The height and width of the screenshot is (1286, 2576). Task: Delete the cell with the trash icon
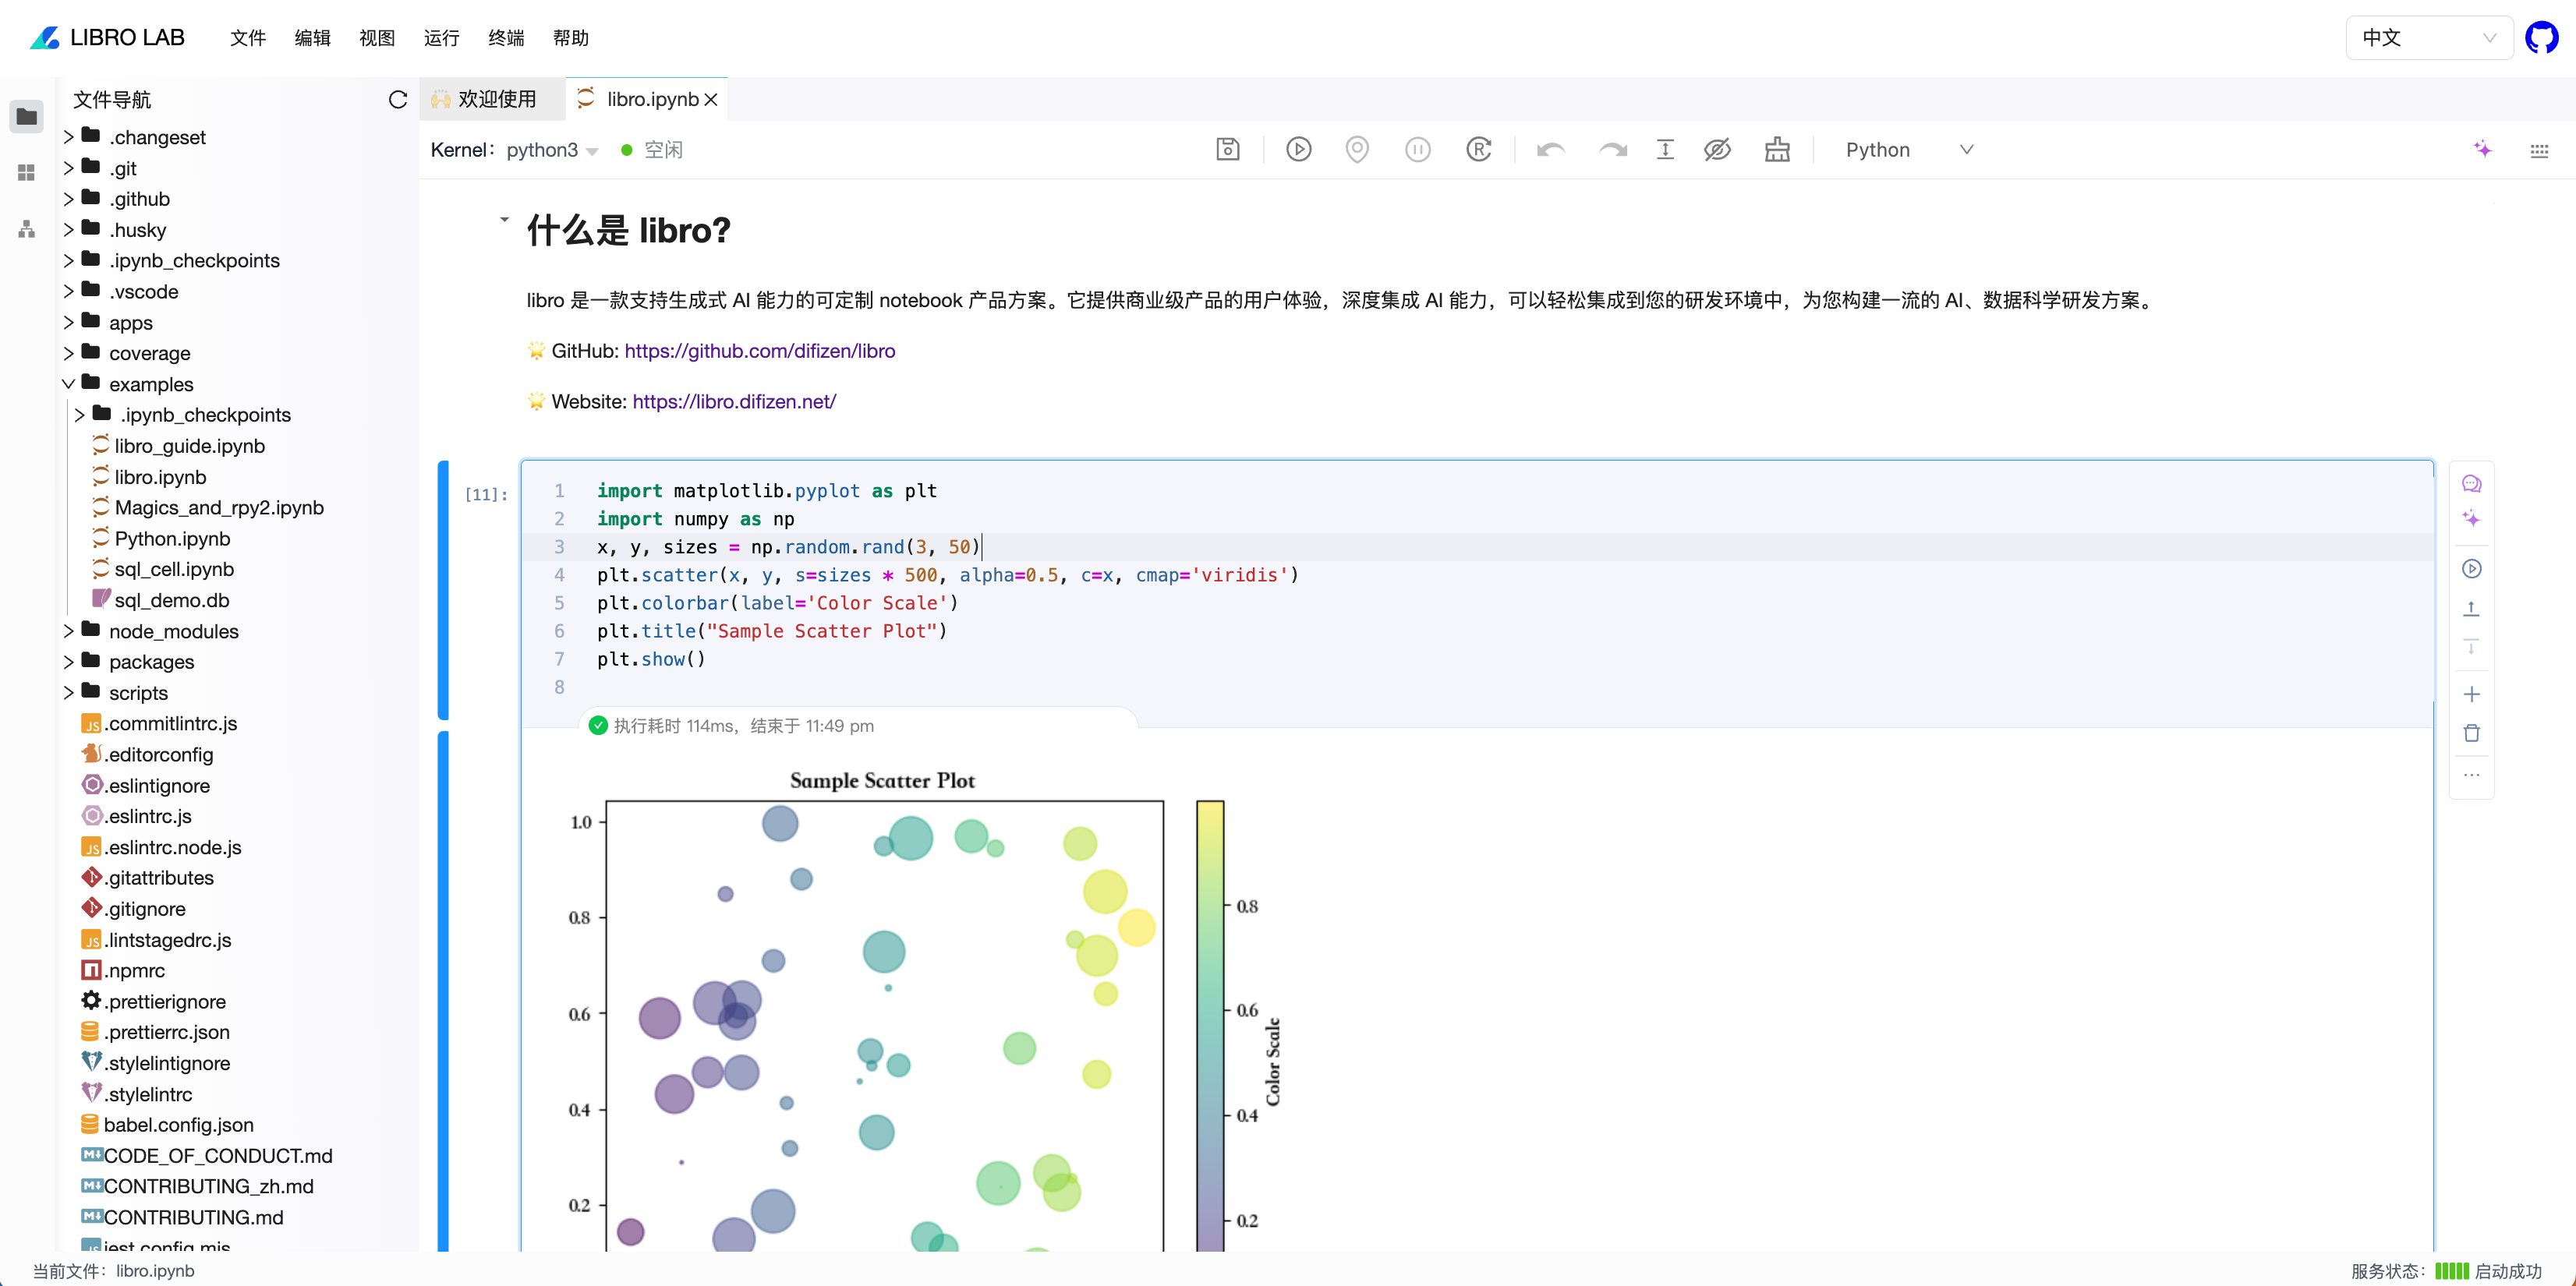tap(2471, 734)
